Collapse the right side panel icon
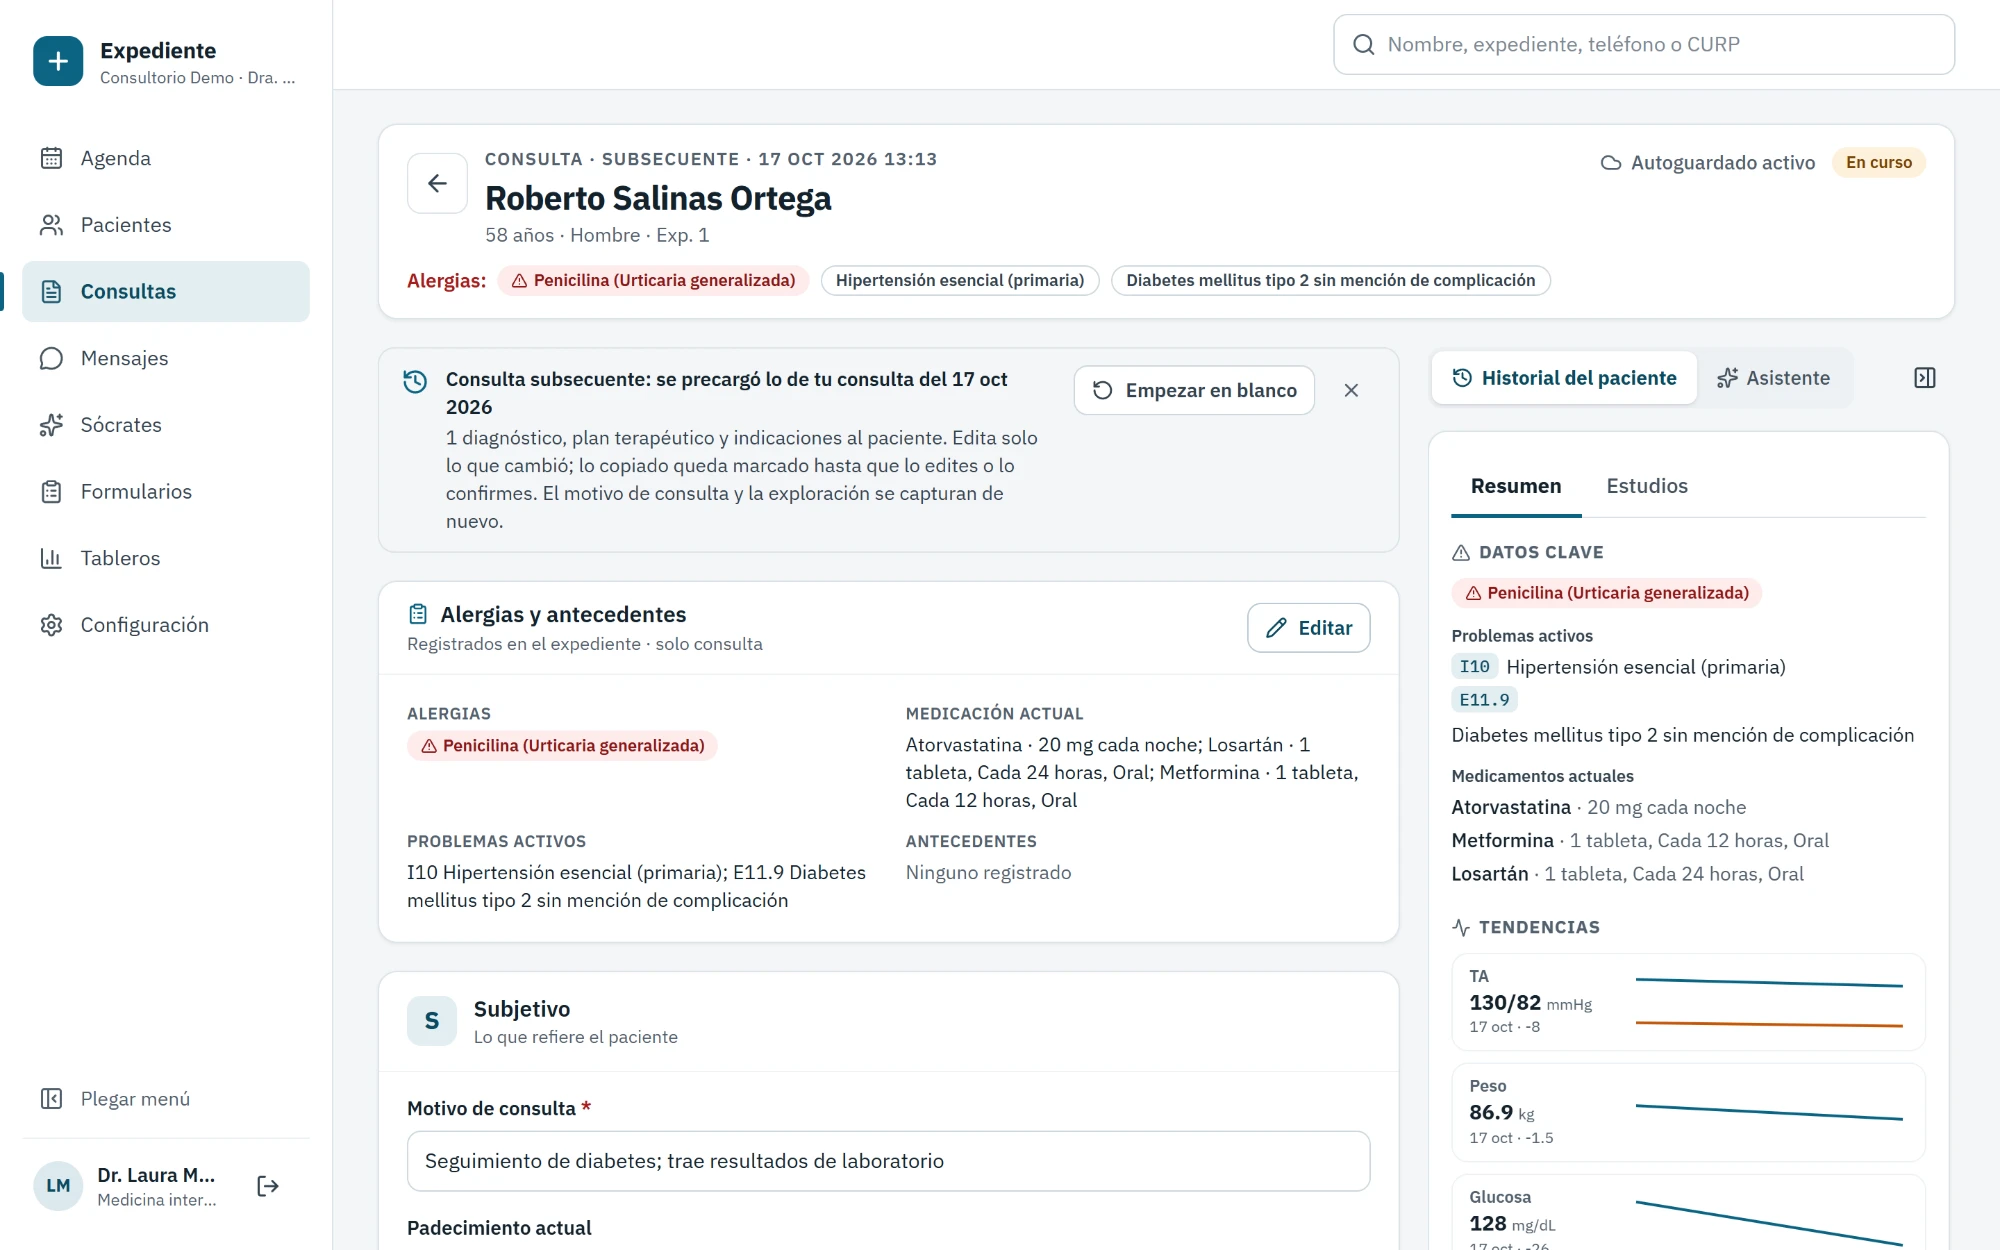The width and height of the screenshot is (2000, 1250). coord(1925,378)
